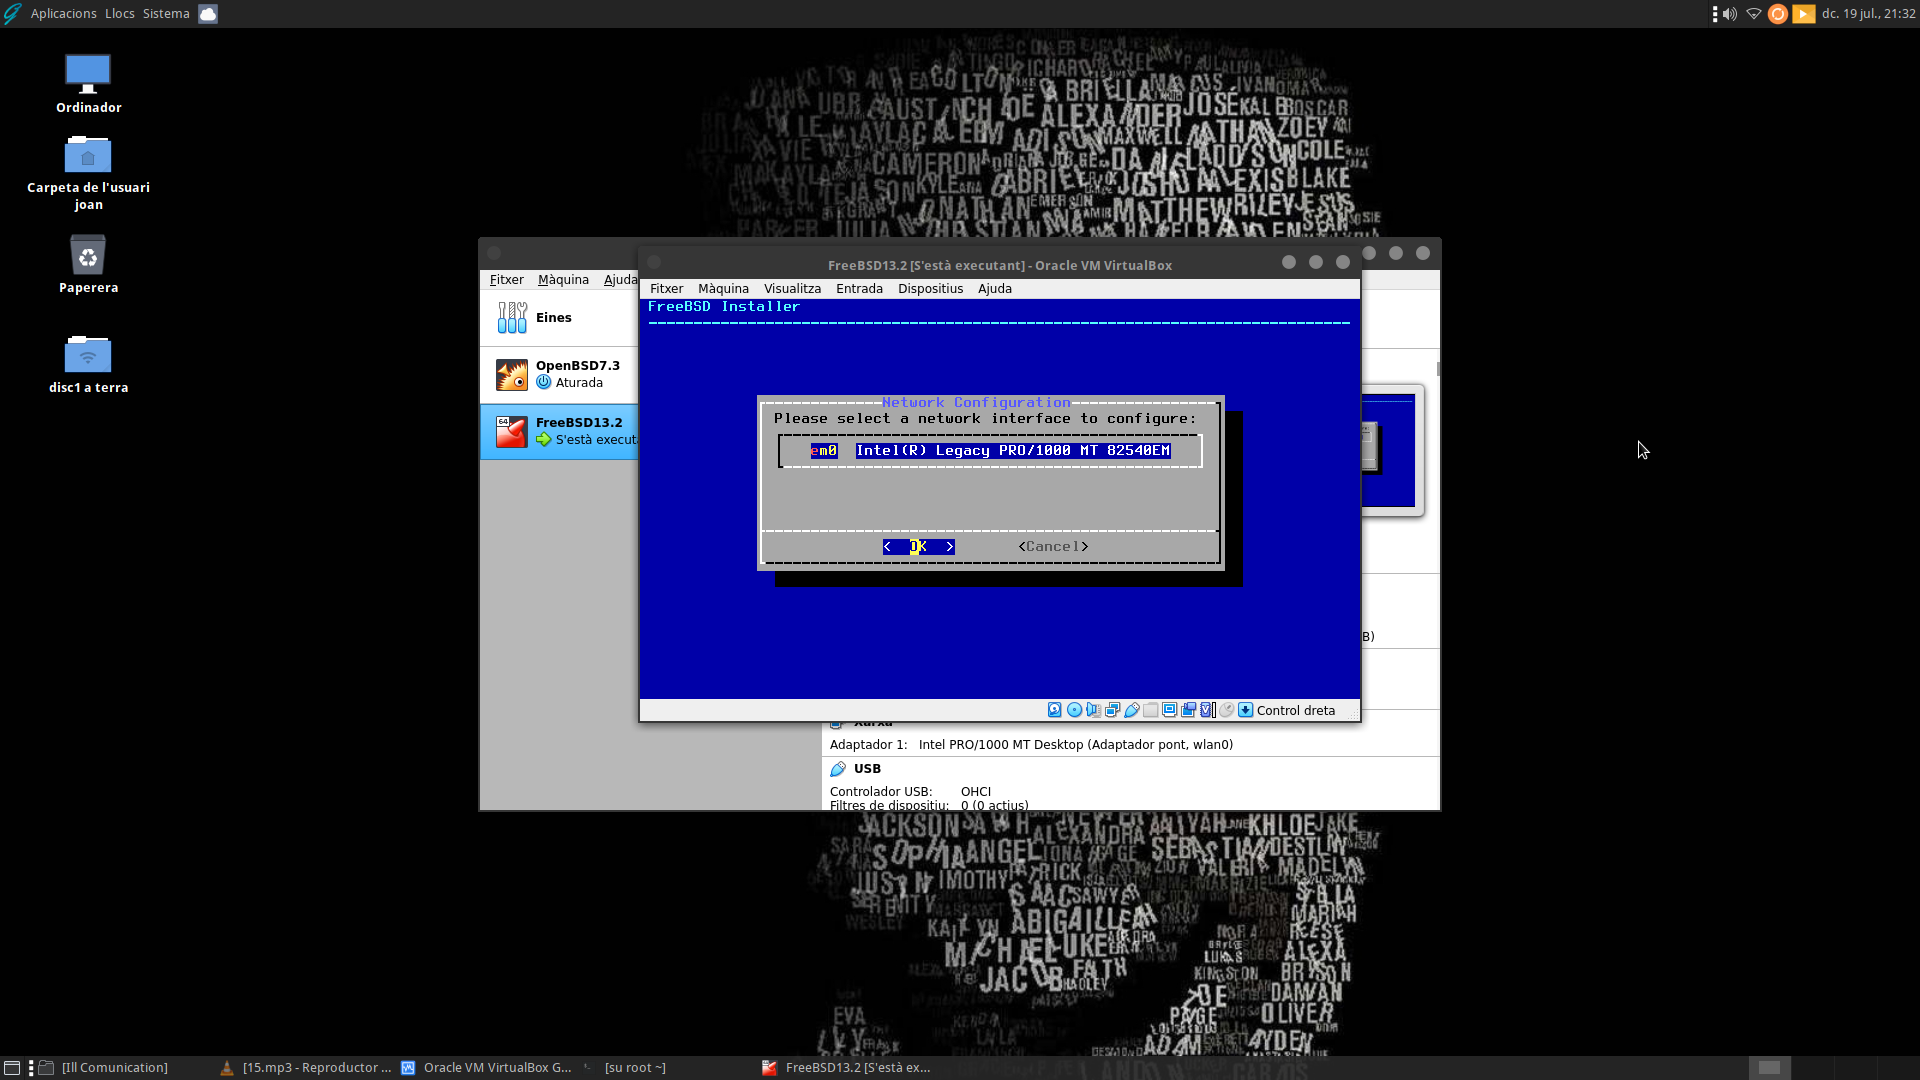Viewport: 1920px width, 1080px height.
Task: Select Eines in VirtualBox Manager sidebar
Action: click(559, 318)
